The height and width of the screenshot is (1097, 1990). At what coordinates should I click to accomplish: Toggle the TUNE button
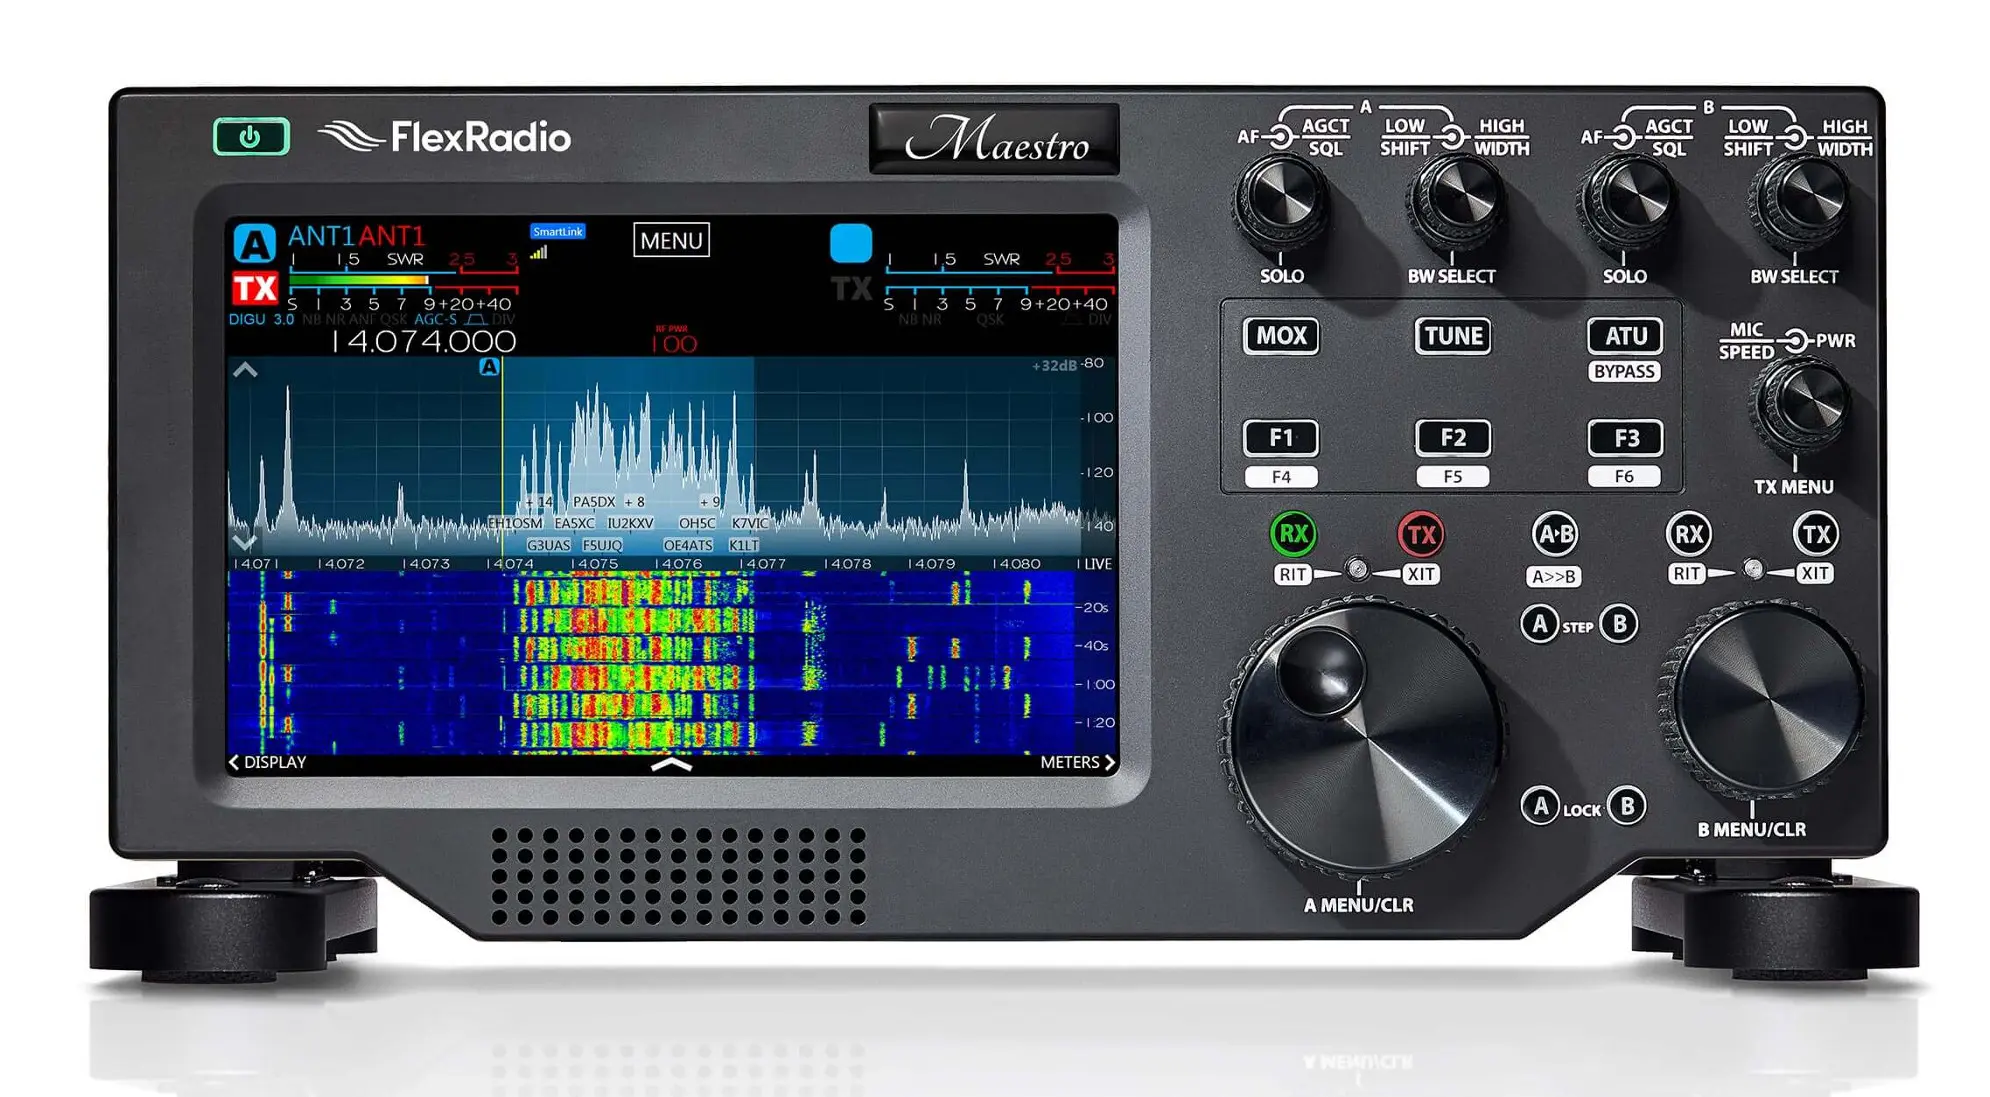click(x=1453, y=336)
